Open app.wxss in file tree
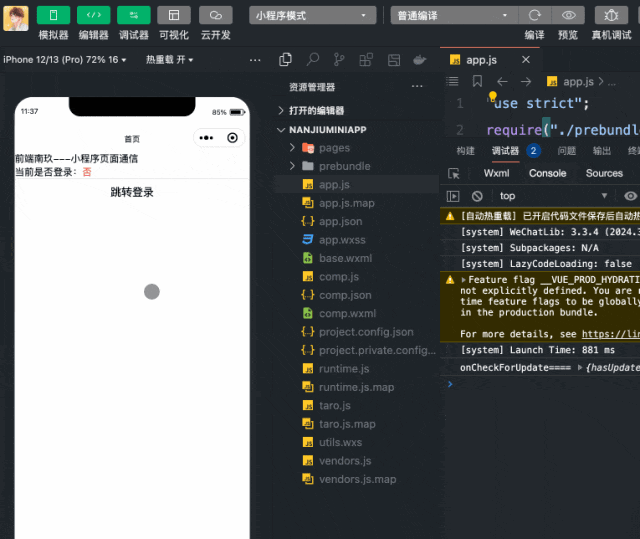640x539 pixels. [340, 240]
